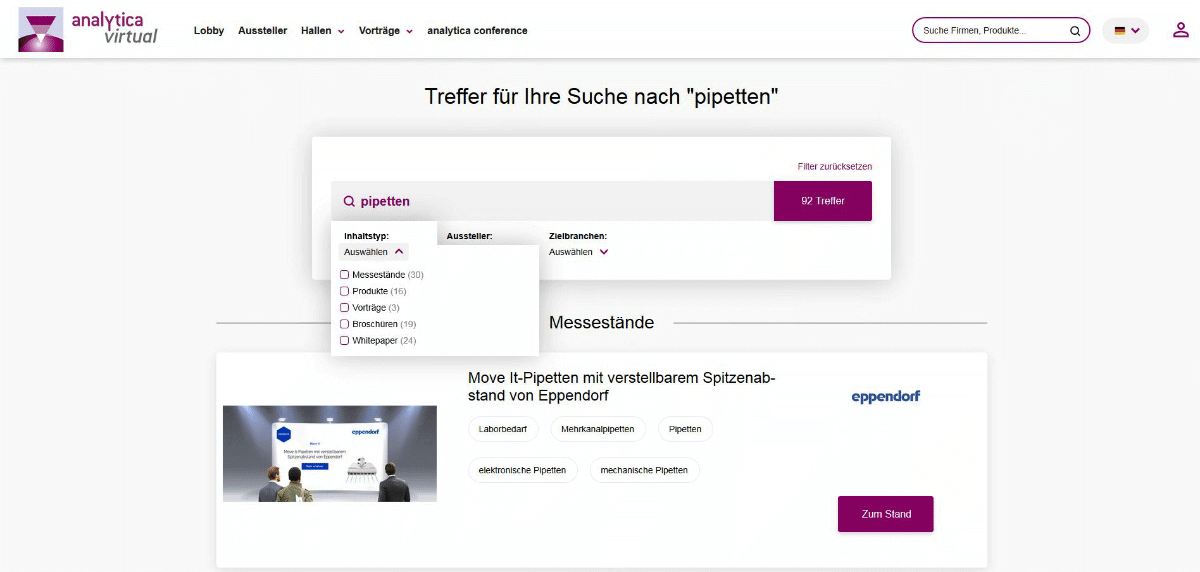
Task: Click the magnifier icon beside pipetten
Action: (349, 201)
